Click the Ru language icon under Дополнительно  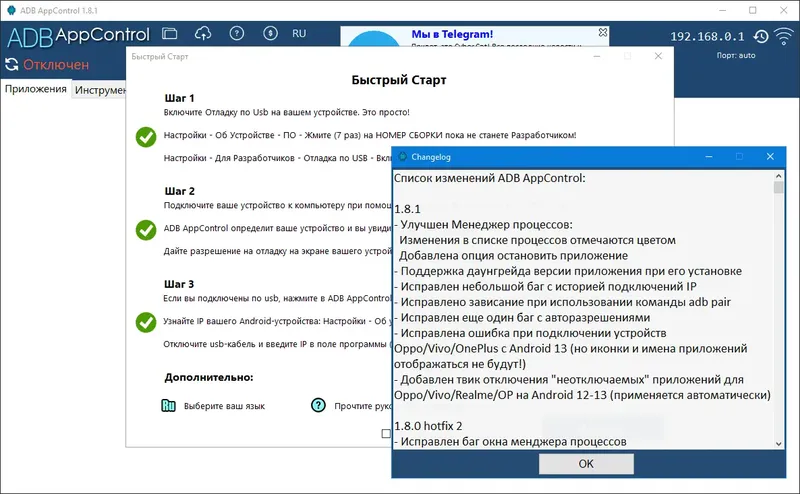[168, 406]
